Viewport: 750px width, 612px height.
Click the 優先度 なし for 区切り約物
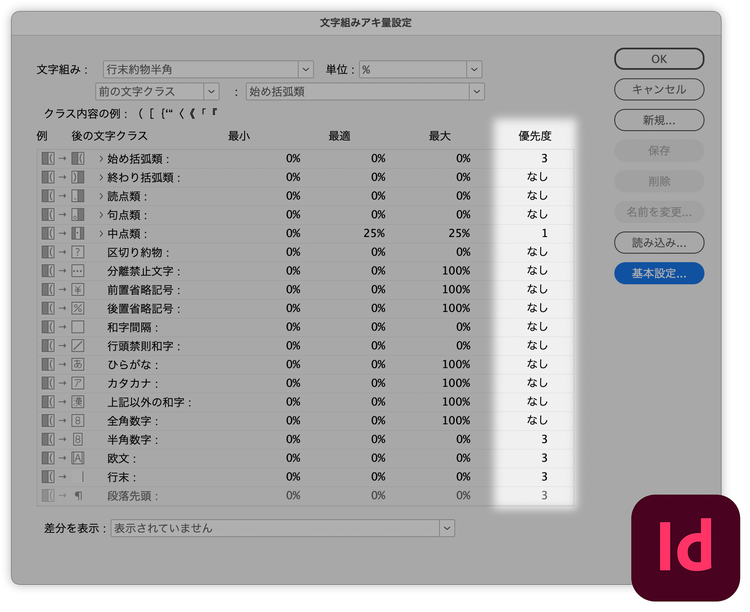point(537,252)
